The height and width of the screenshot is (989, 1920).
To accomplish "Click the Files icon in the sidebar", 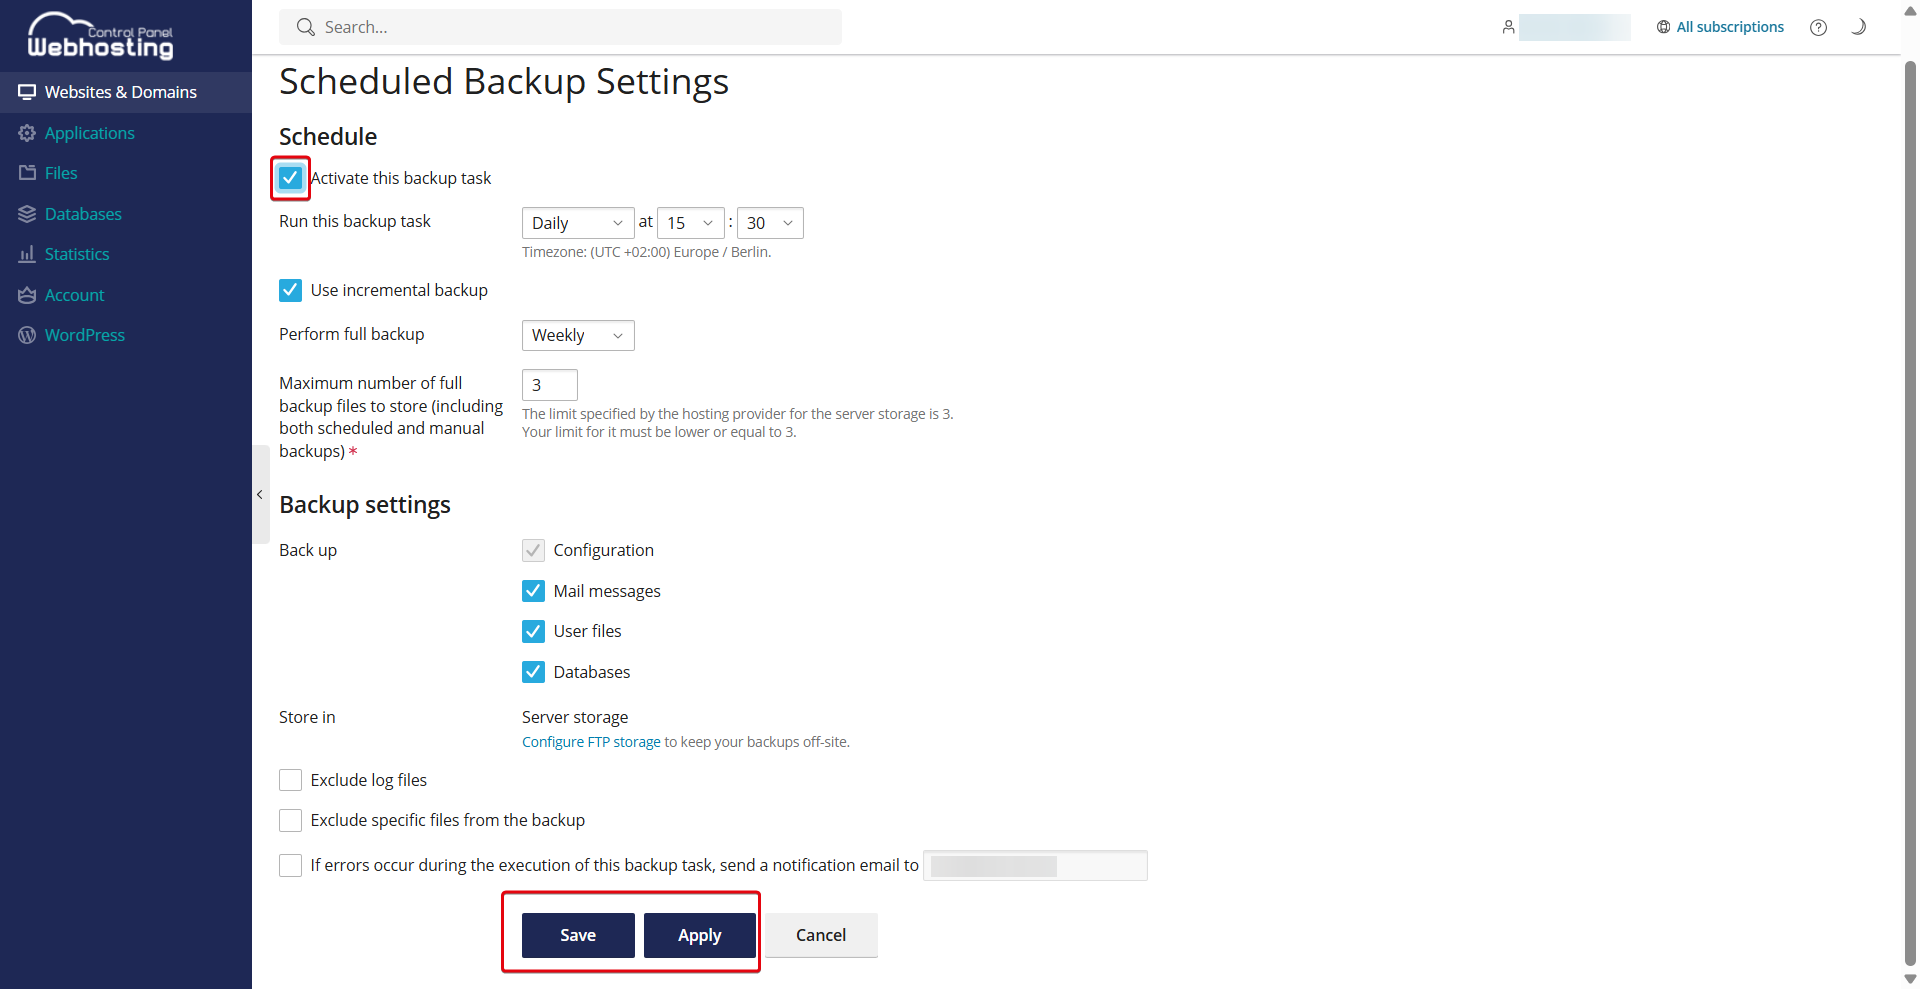I will 60,172.
